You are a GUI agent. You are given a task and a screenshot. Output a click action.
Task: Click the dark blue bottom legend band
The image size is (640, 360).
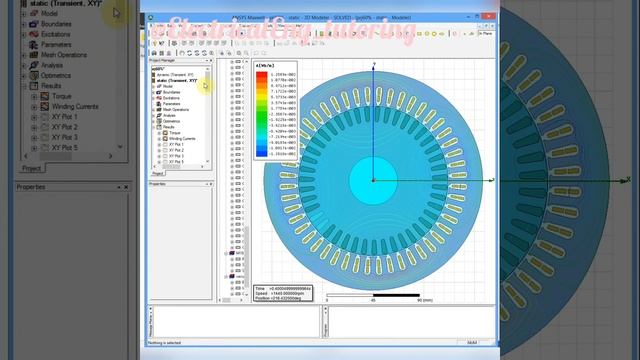pyautogui.click(x=262, y=153)
